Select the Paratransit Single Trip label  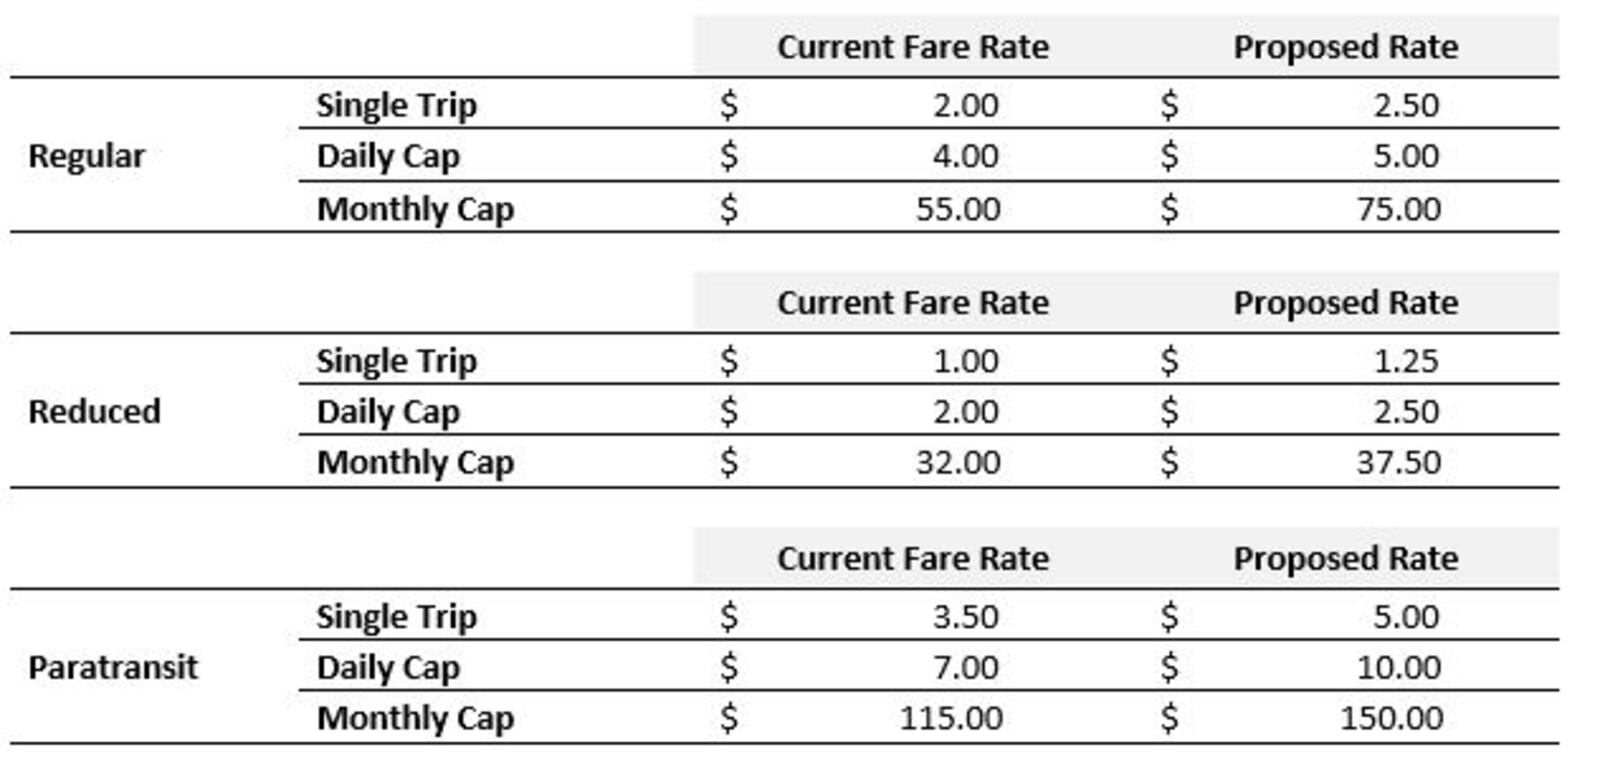pos(396,617)
